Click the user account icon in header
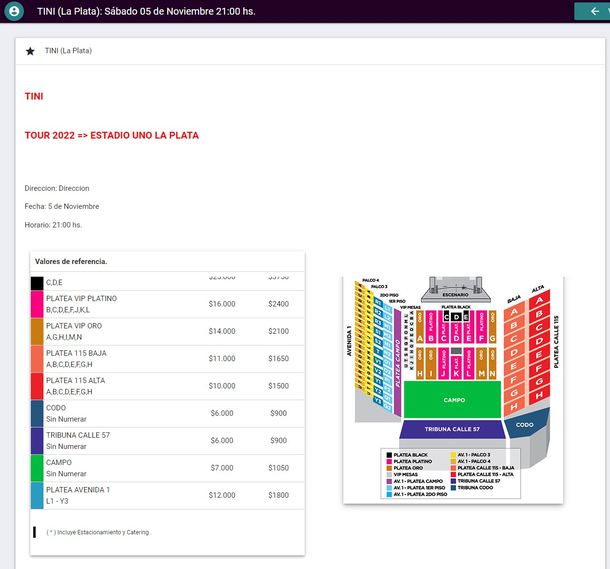This screenshot has width=610, height=569. (x=15, y=11)
